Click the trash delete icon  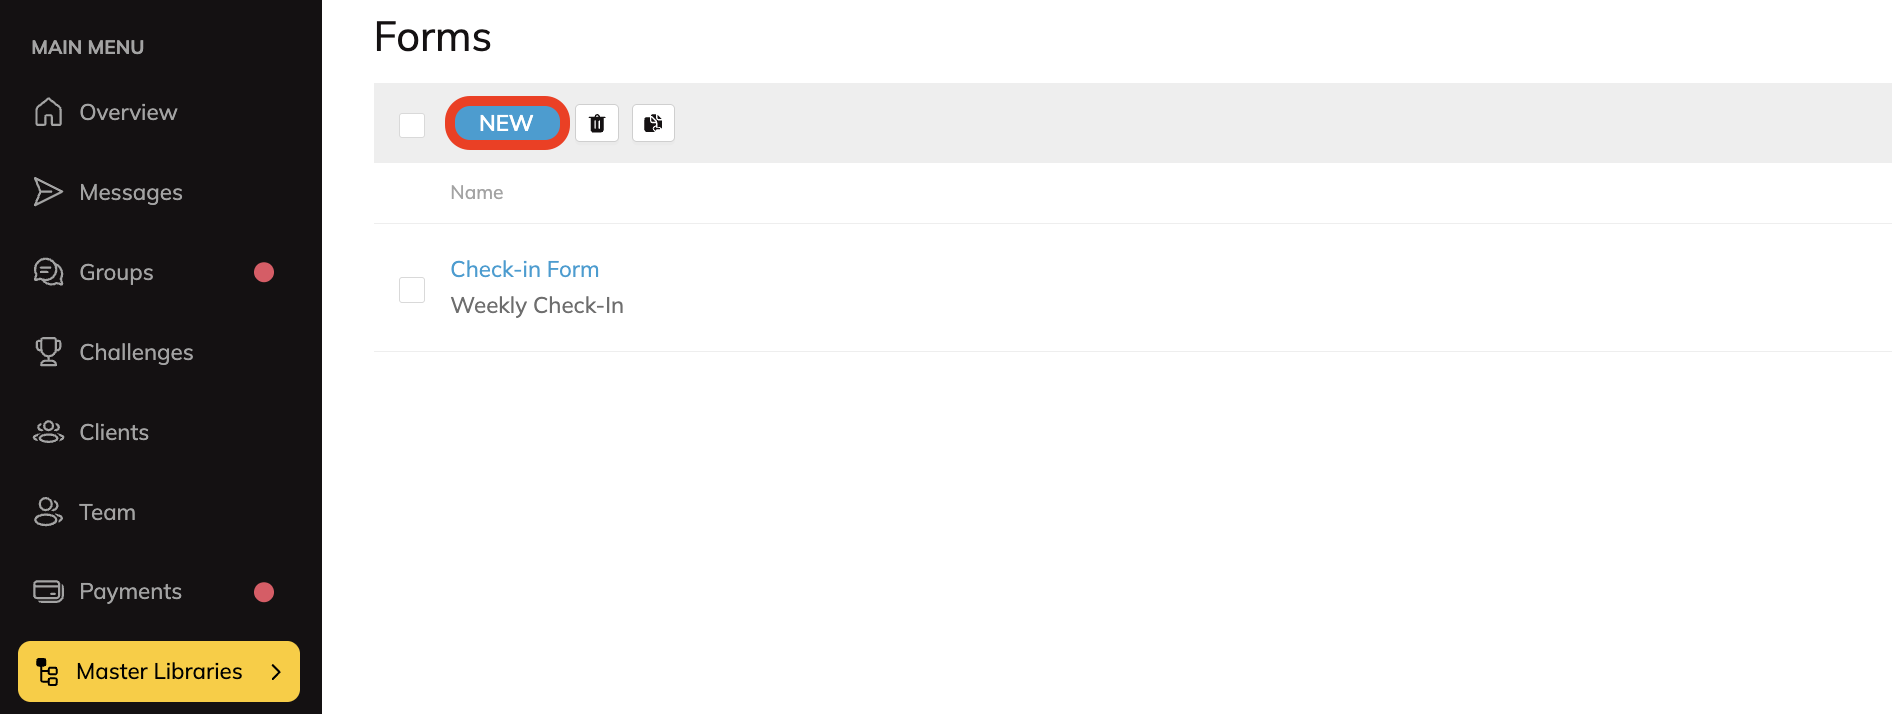(597, 123)
